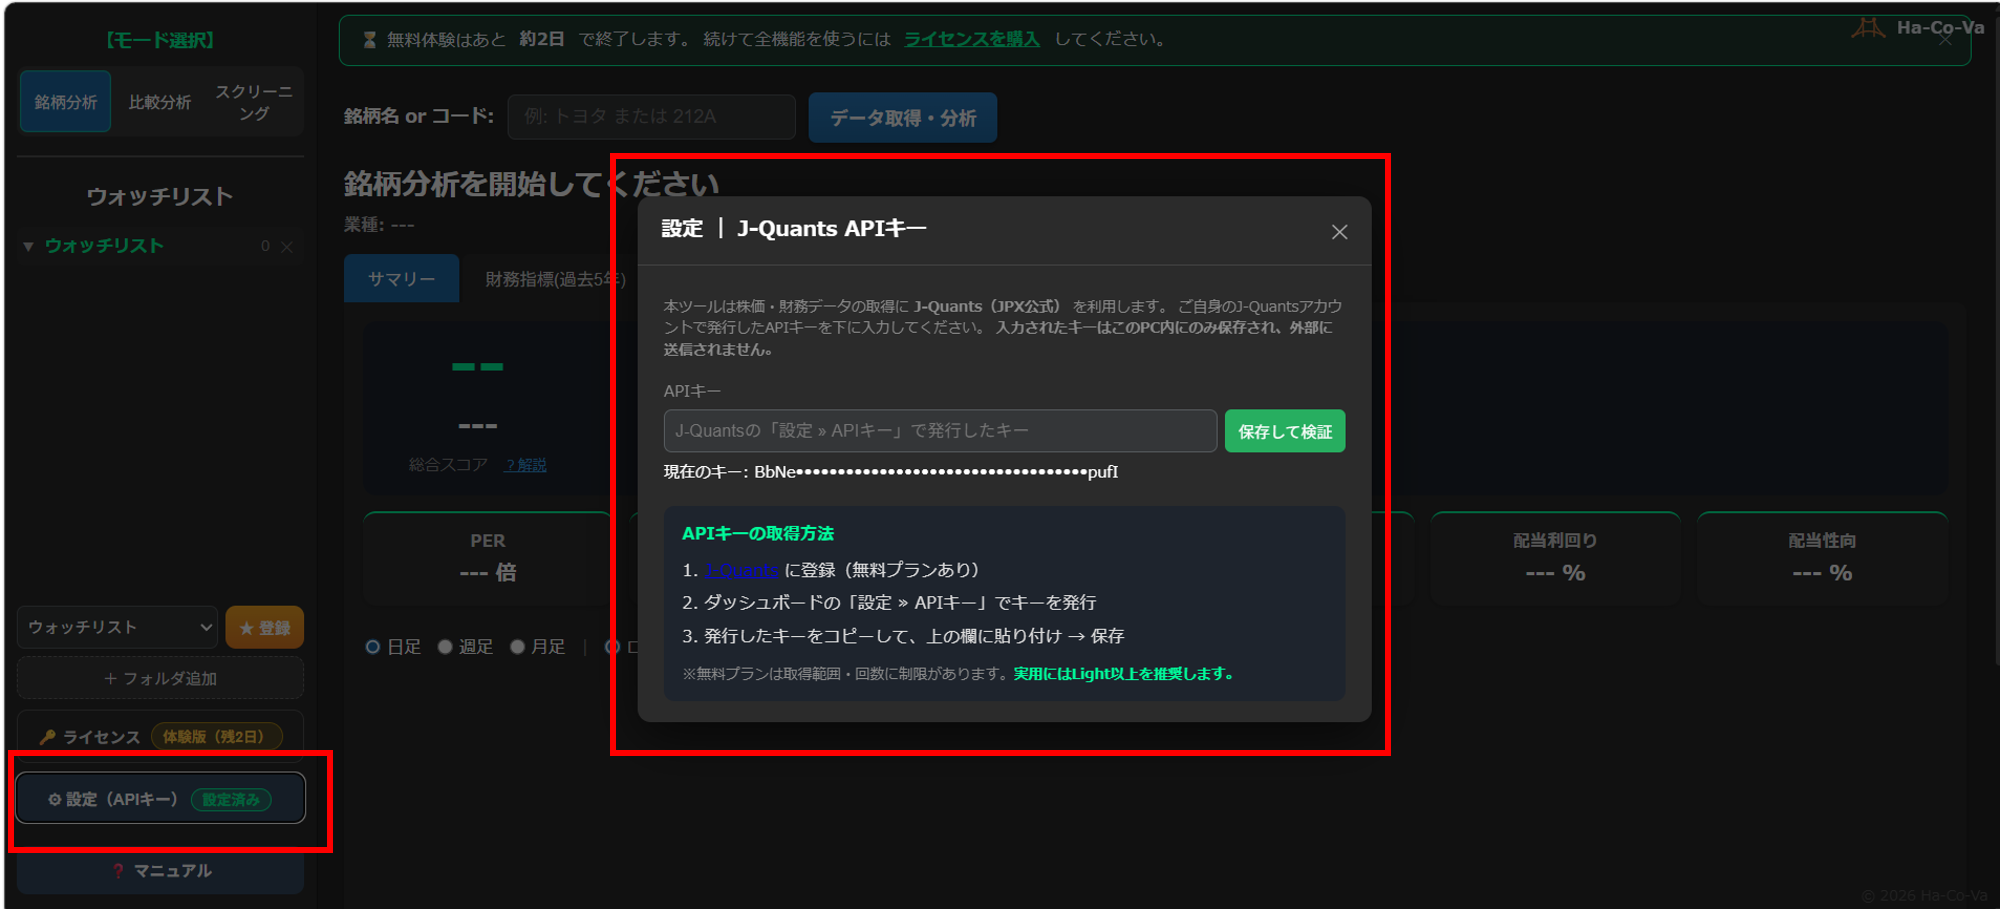Select the 財務指標(過去5年) tab
Image resolution: width=2000 pixels, height=909 pixels.
pos(555,279)
